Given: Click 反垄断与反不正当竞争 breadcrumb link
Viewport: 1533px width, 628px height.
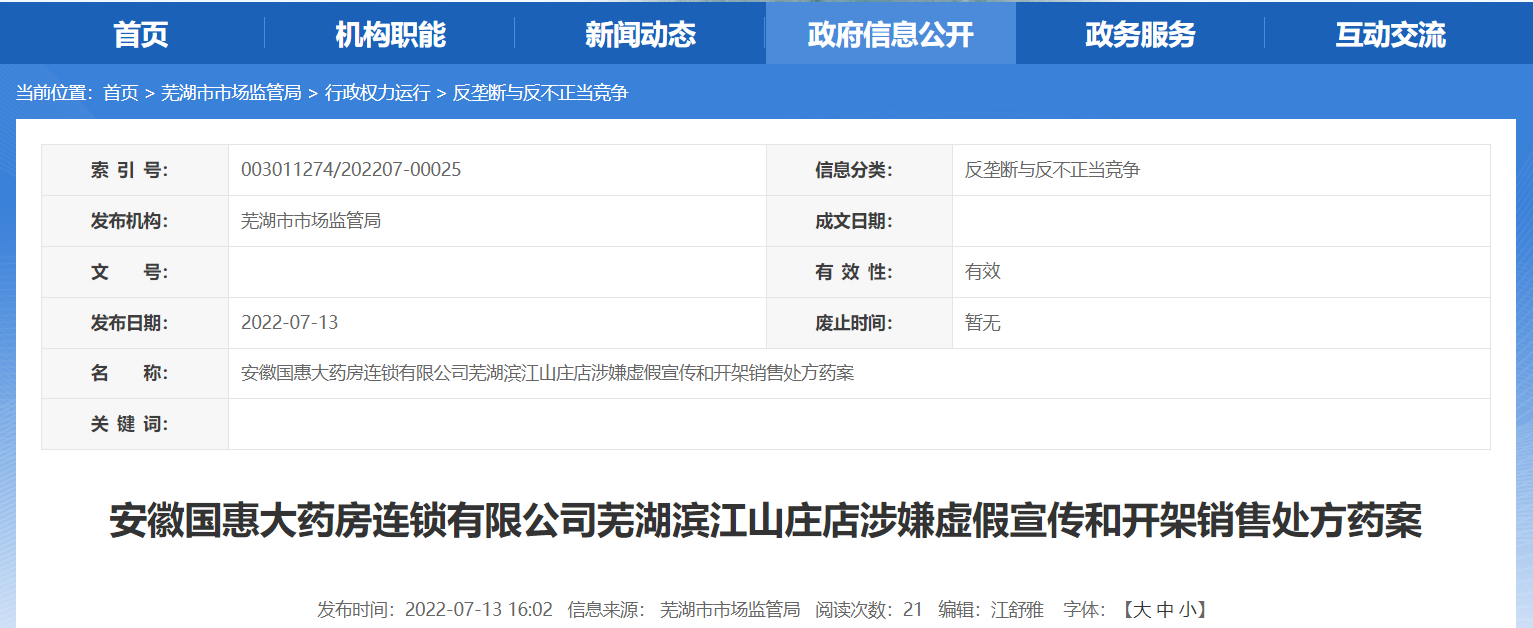Looking at the screenshot, I should (x=540, y=93).
